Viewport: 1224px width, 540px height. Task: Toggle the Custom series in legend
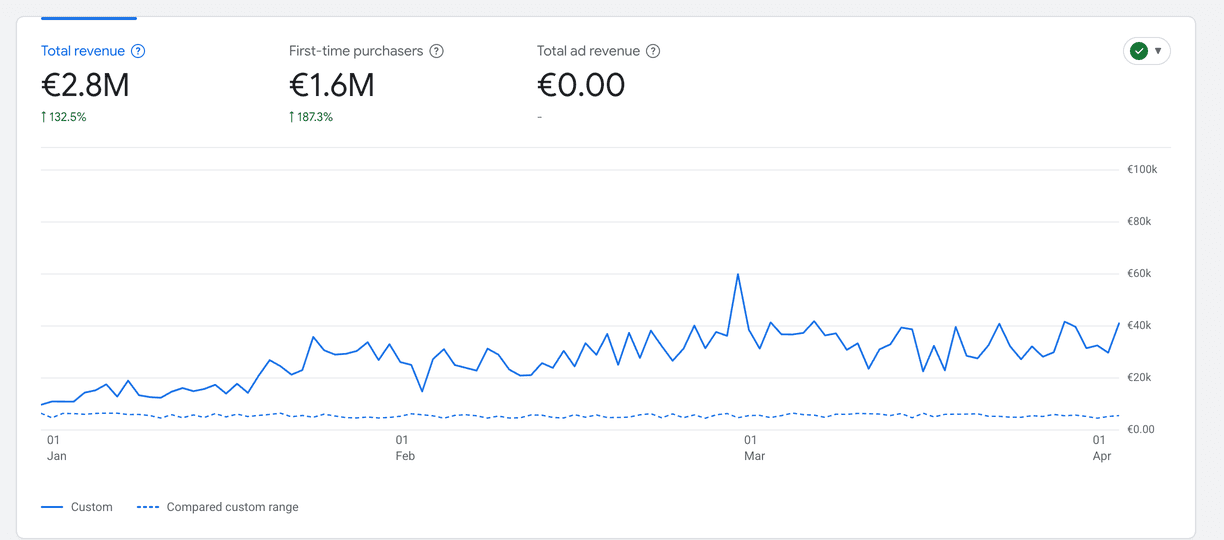pos(77,507)
